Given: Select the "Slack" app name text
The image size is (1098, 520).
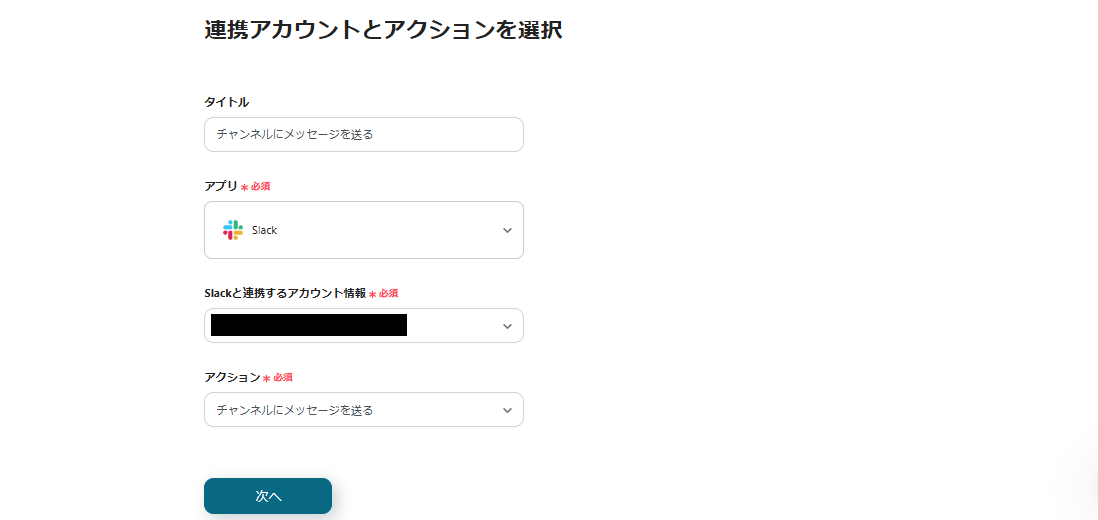Looking at the screenshot, I should 264,230.
